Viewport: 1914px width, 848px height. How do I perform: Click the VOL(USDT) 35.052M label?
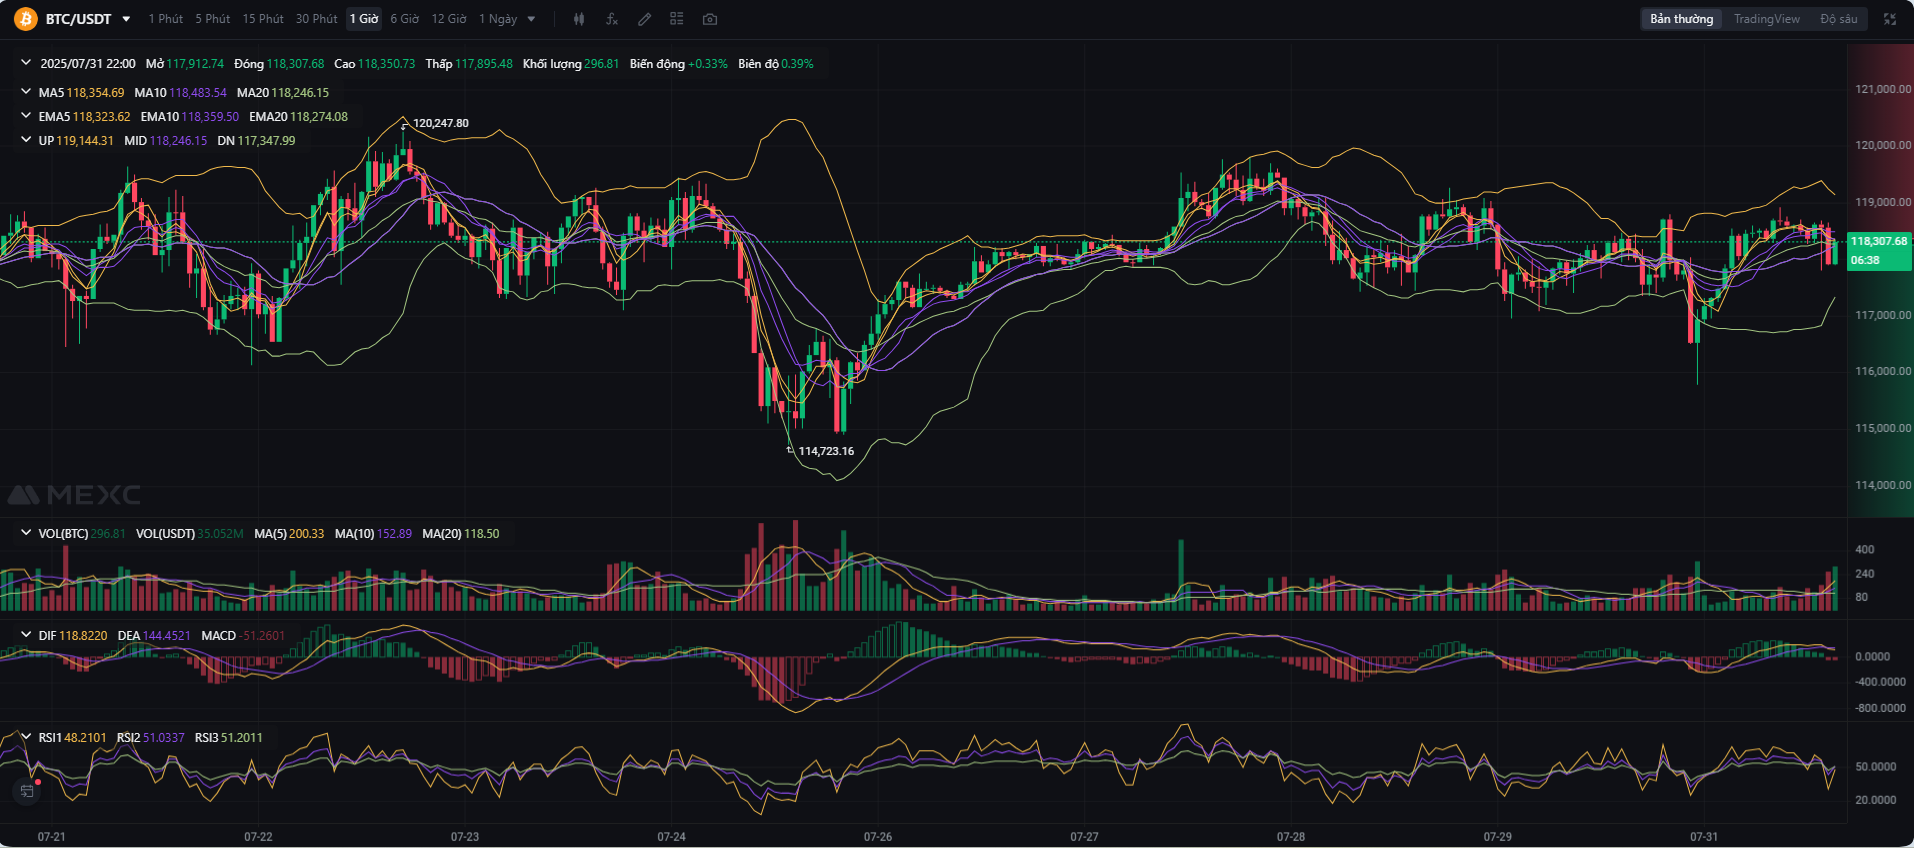[190, 533]
